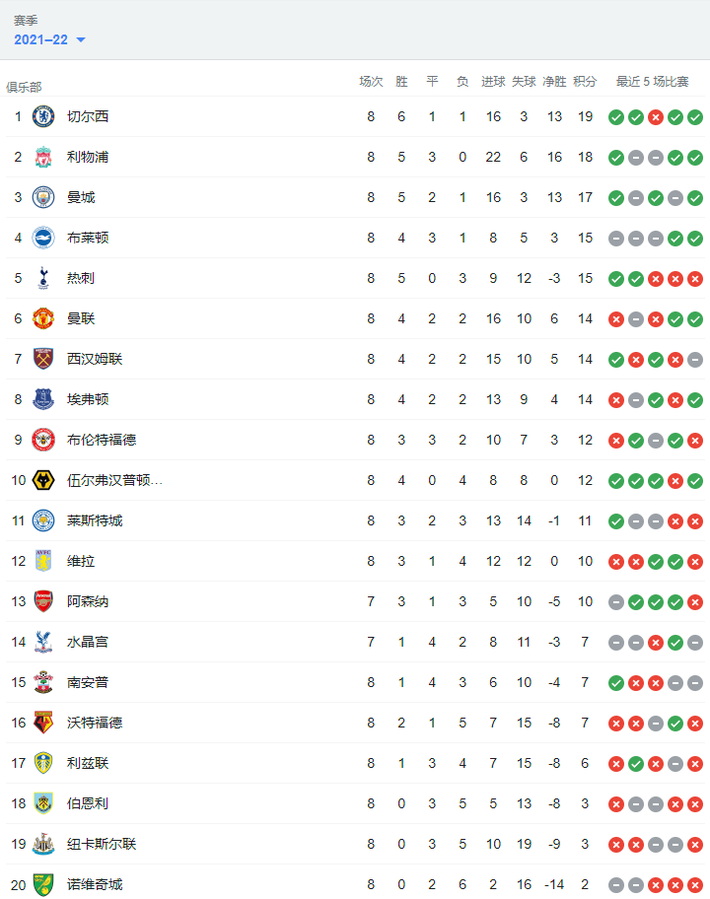Viewport: 710px width, 899px height.
Task: Click Liverpool's first green win result icon
Action: (616, 157)
